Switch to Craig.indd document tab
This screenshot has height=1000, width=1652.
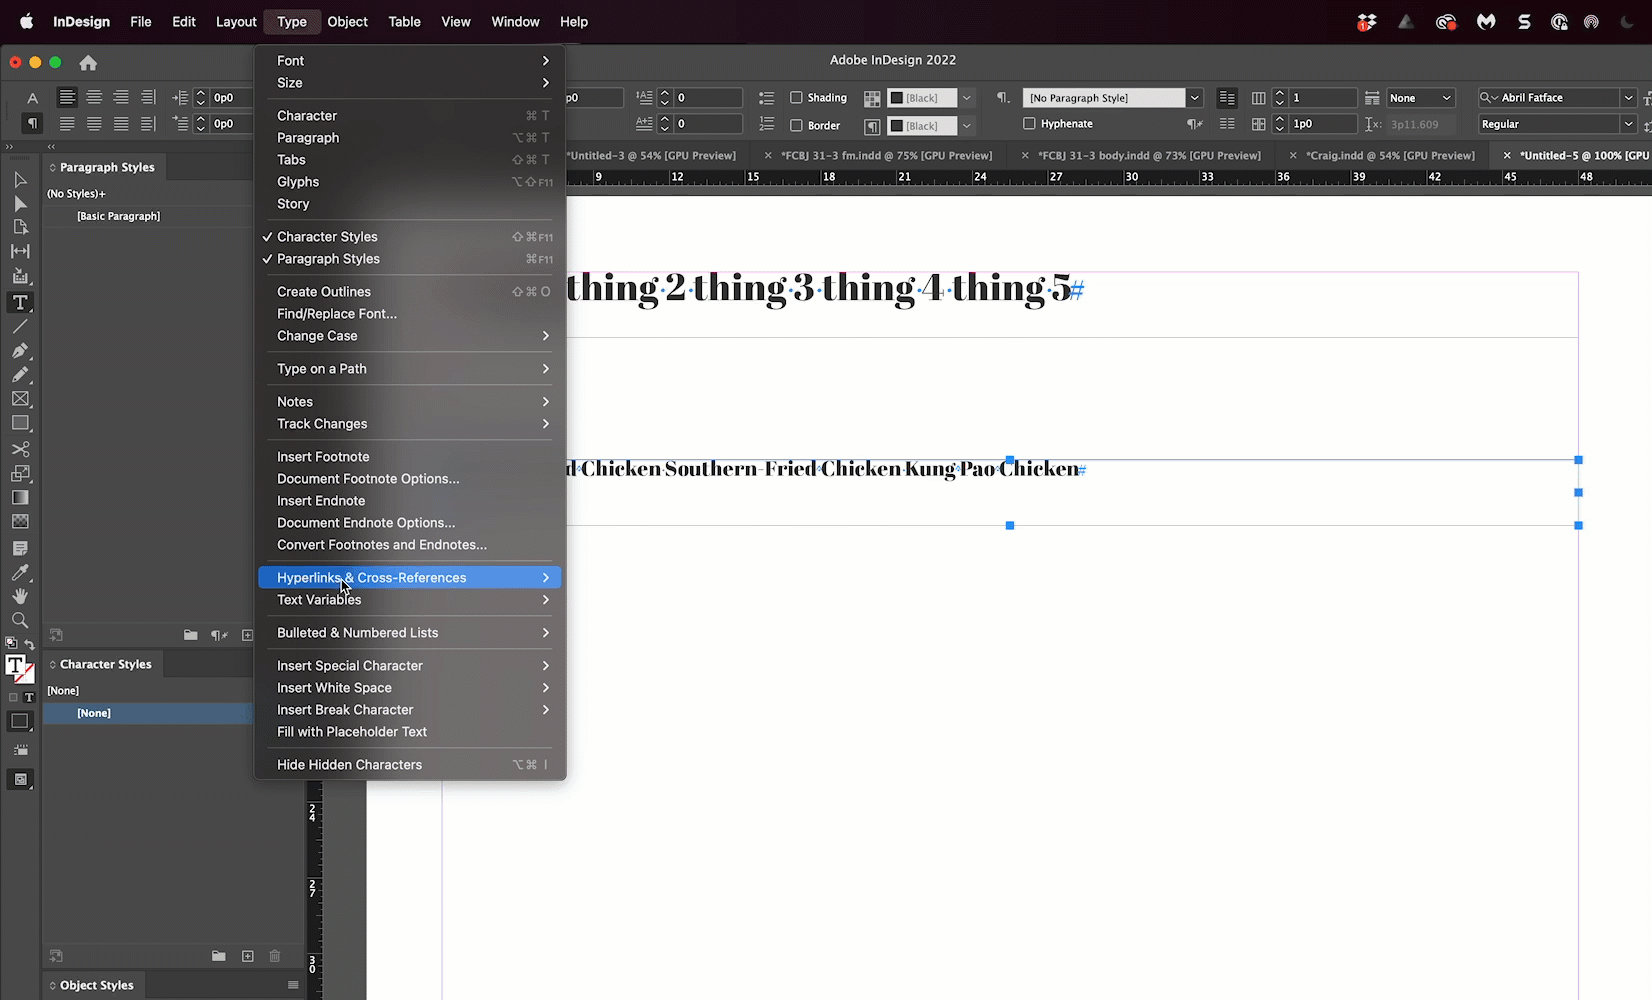click(1390, 156)
